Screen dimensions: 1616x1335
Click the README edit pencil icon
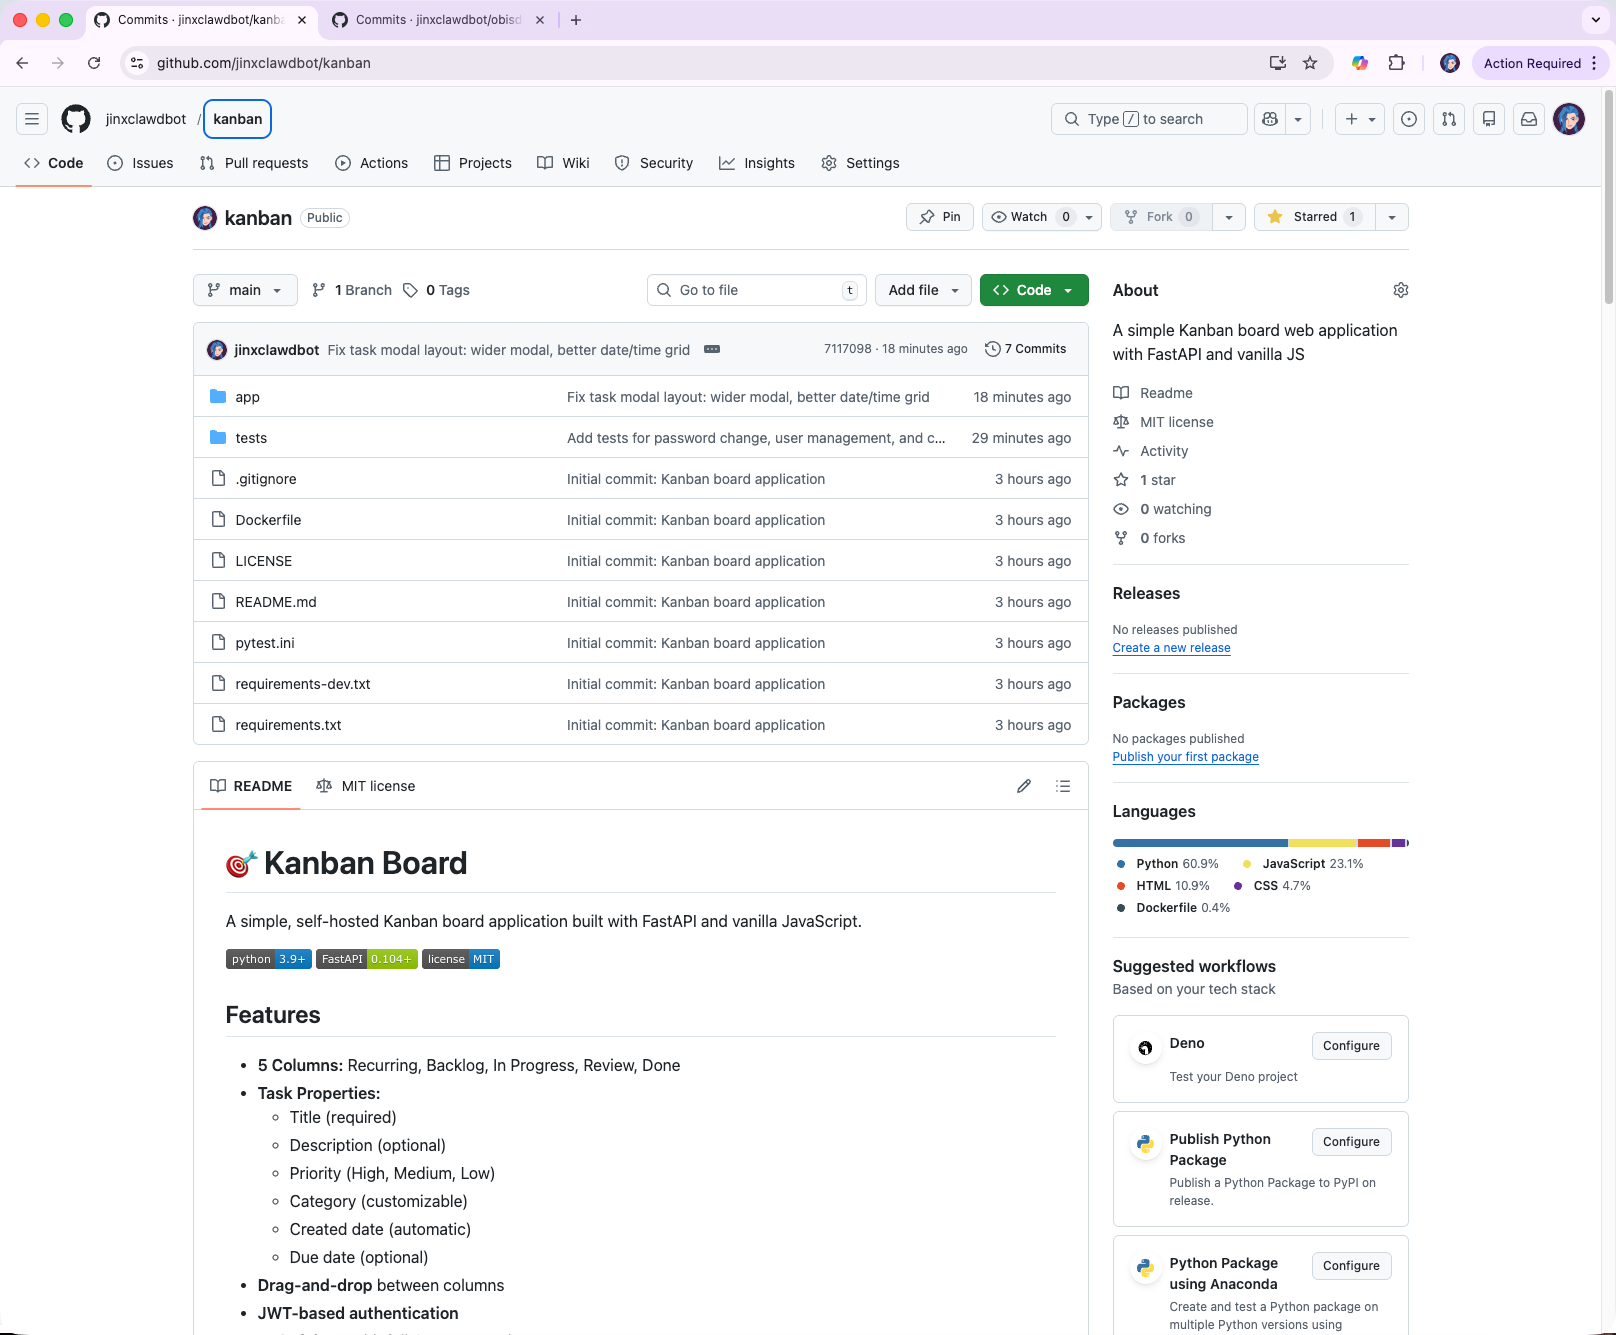click(1024, 786)
